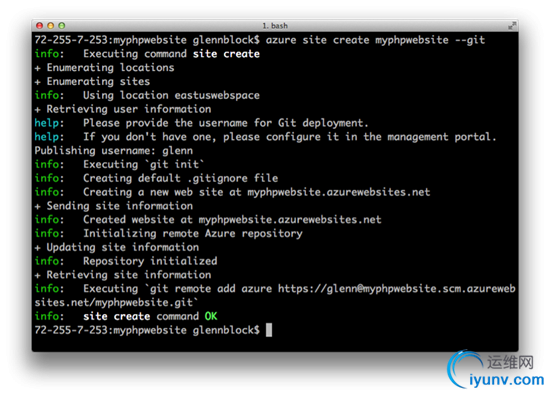Screen dimensions: 550x396
Task: Toggle fullscreen via title bar arrows icon
Action: (512, 26)
